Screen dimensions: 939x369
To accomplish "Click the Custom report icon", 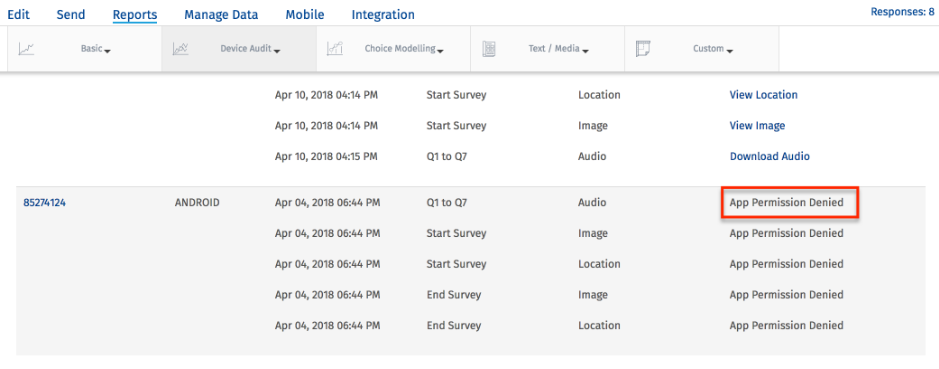I will click(643, 49).
